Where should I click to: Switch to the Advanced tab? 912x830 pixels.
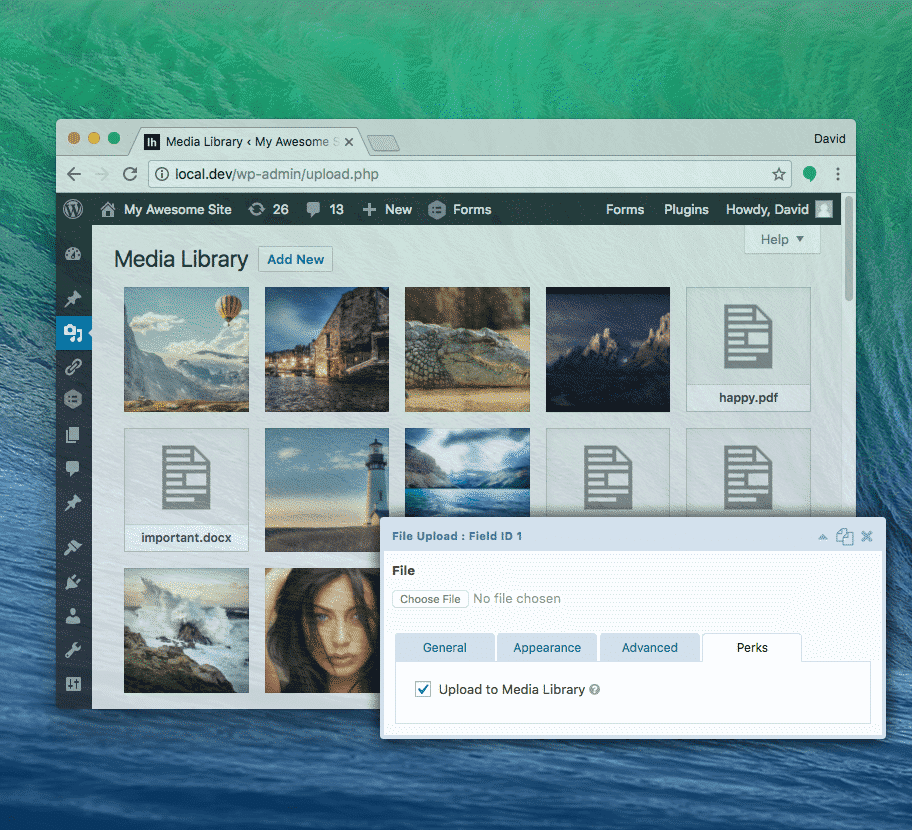(649, 647)
